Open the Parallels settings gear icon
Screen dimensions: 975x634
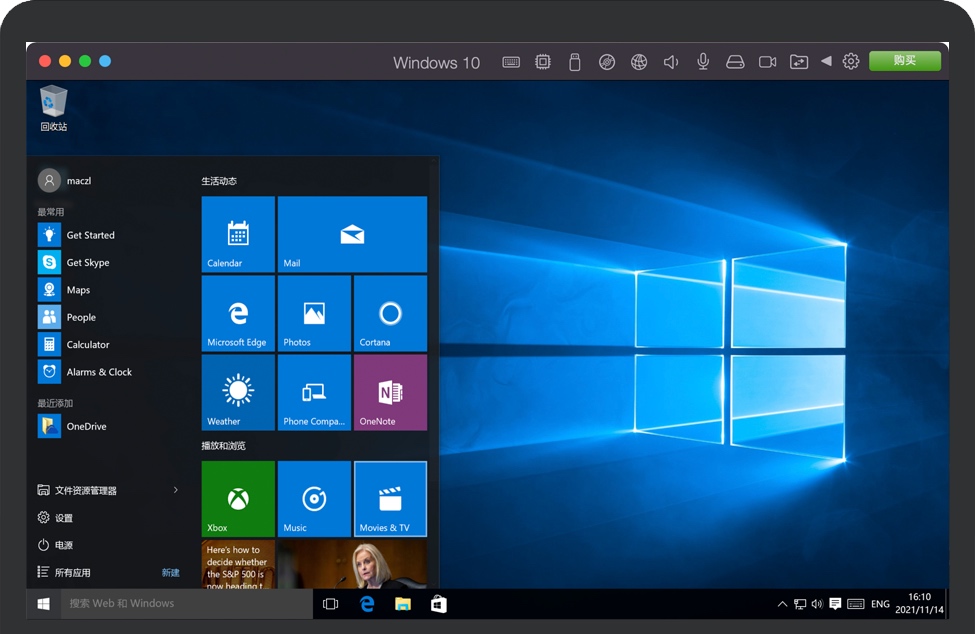point(851,62)
